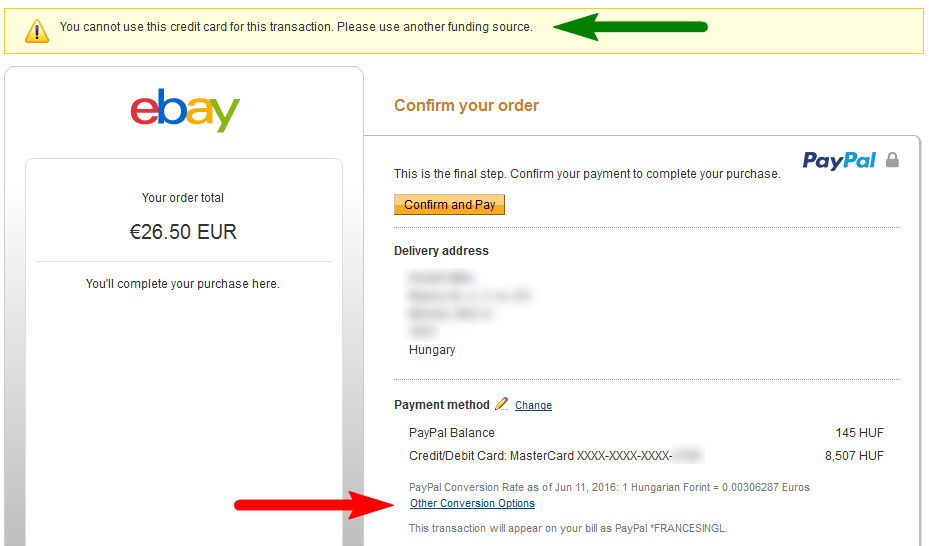The image size is (929, 546).
Task: Click the Confirm your order heading
Action: click(466, 105)
